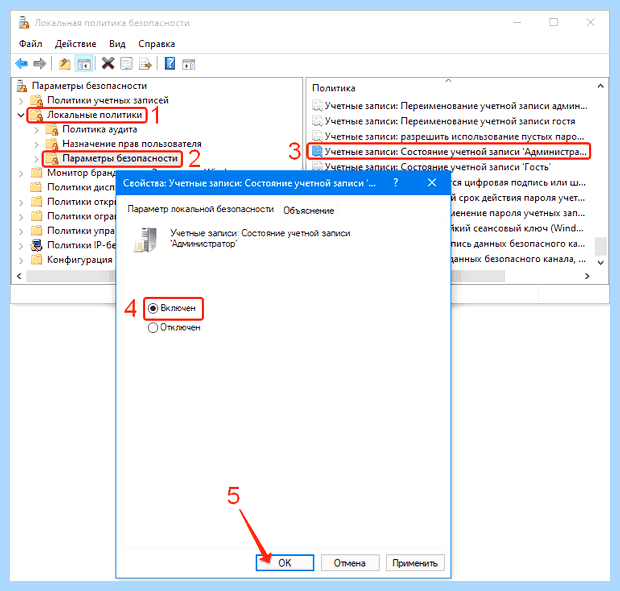620x591 pixels.
Task: Open the Справка menu
Action: coord(157,44)
